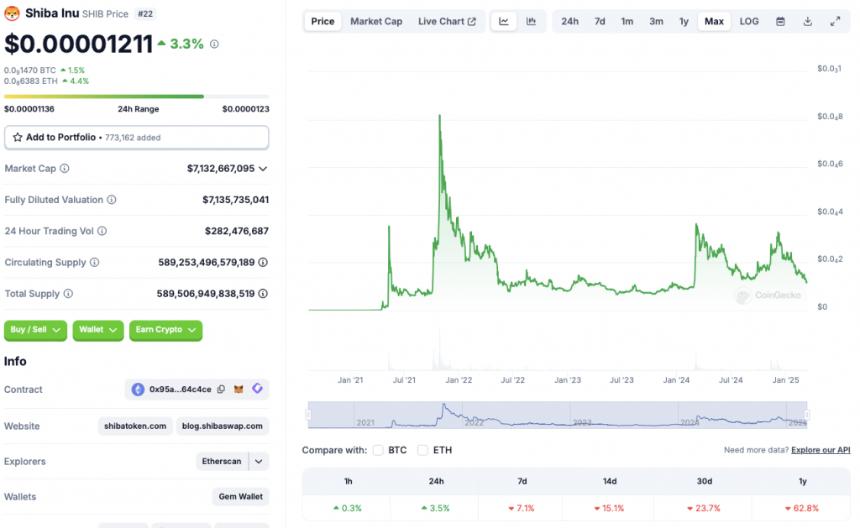
Task: Set chart range to 7d
Action: tap(600, 21)
